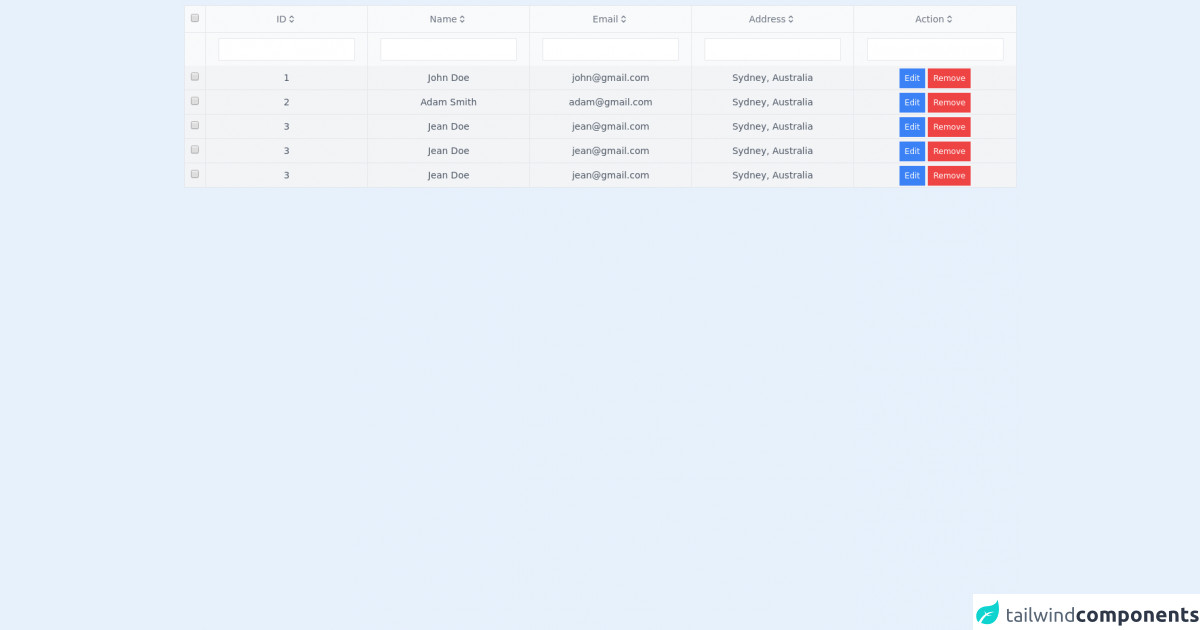Edit the John Doe record
The height and width of the screenshot is (630, 1200).
pos(912,78)
